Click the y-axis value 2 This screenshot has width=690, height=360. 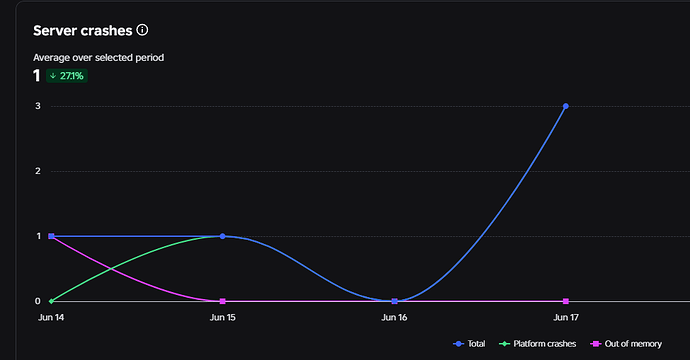pos(38,171)
